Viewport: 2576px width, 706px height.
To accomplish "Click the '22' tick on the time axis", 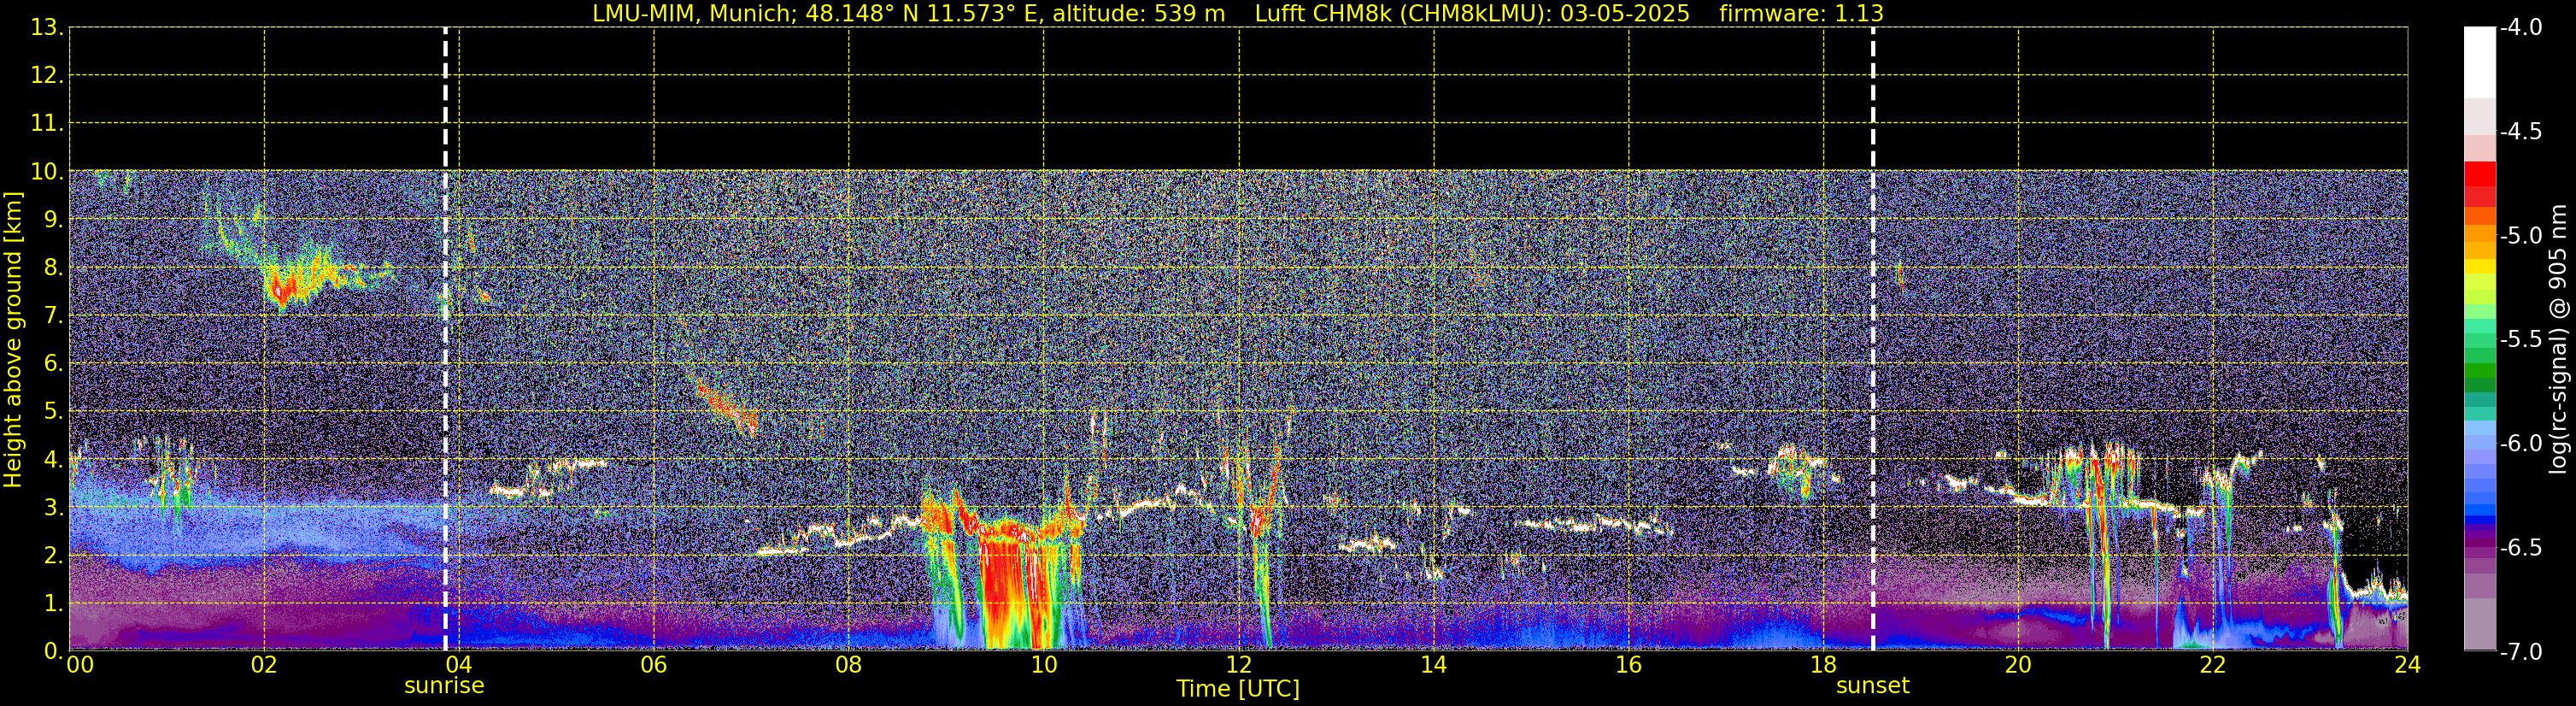I will point(2213,665).
